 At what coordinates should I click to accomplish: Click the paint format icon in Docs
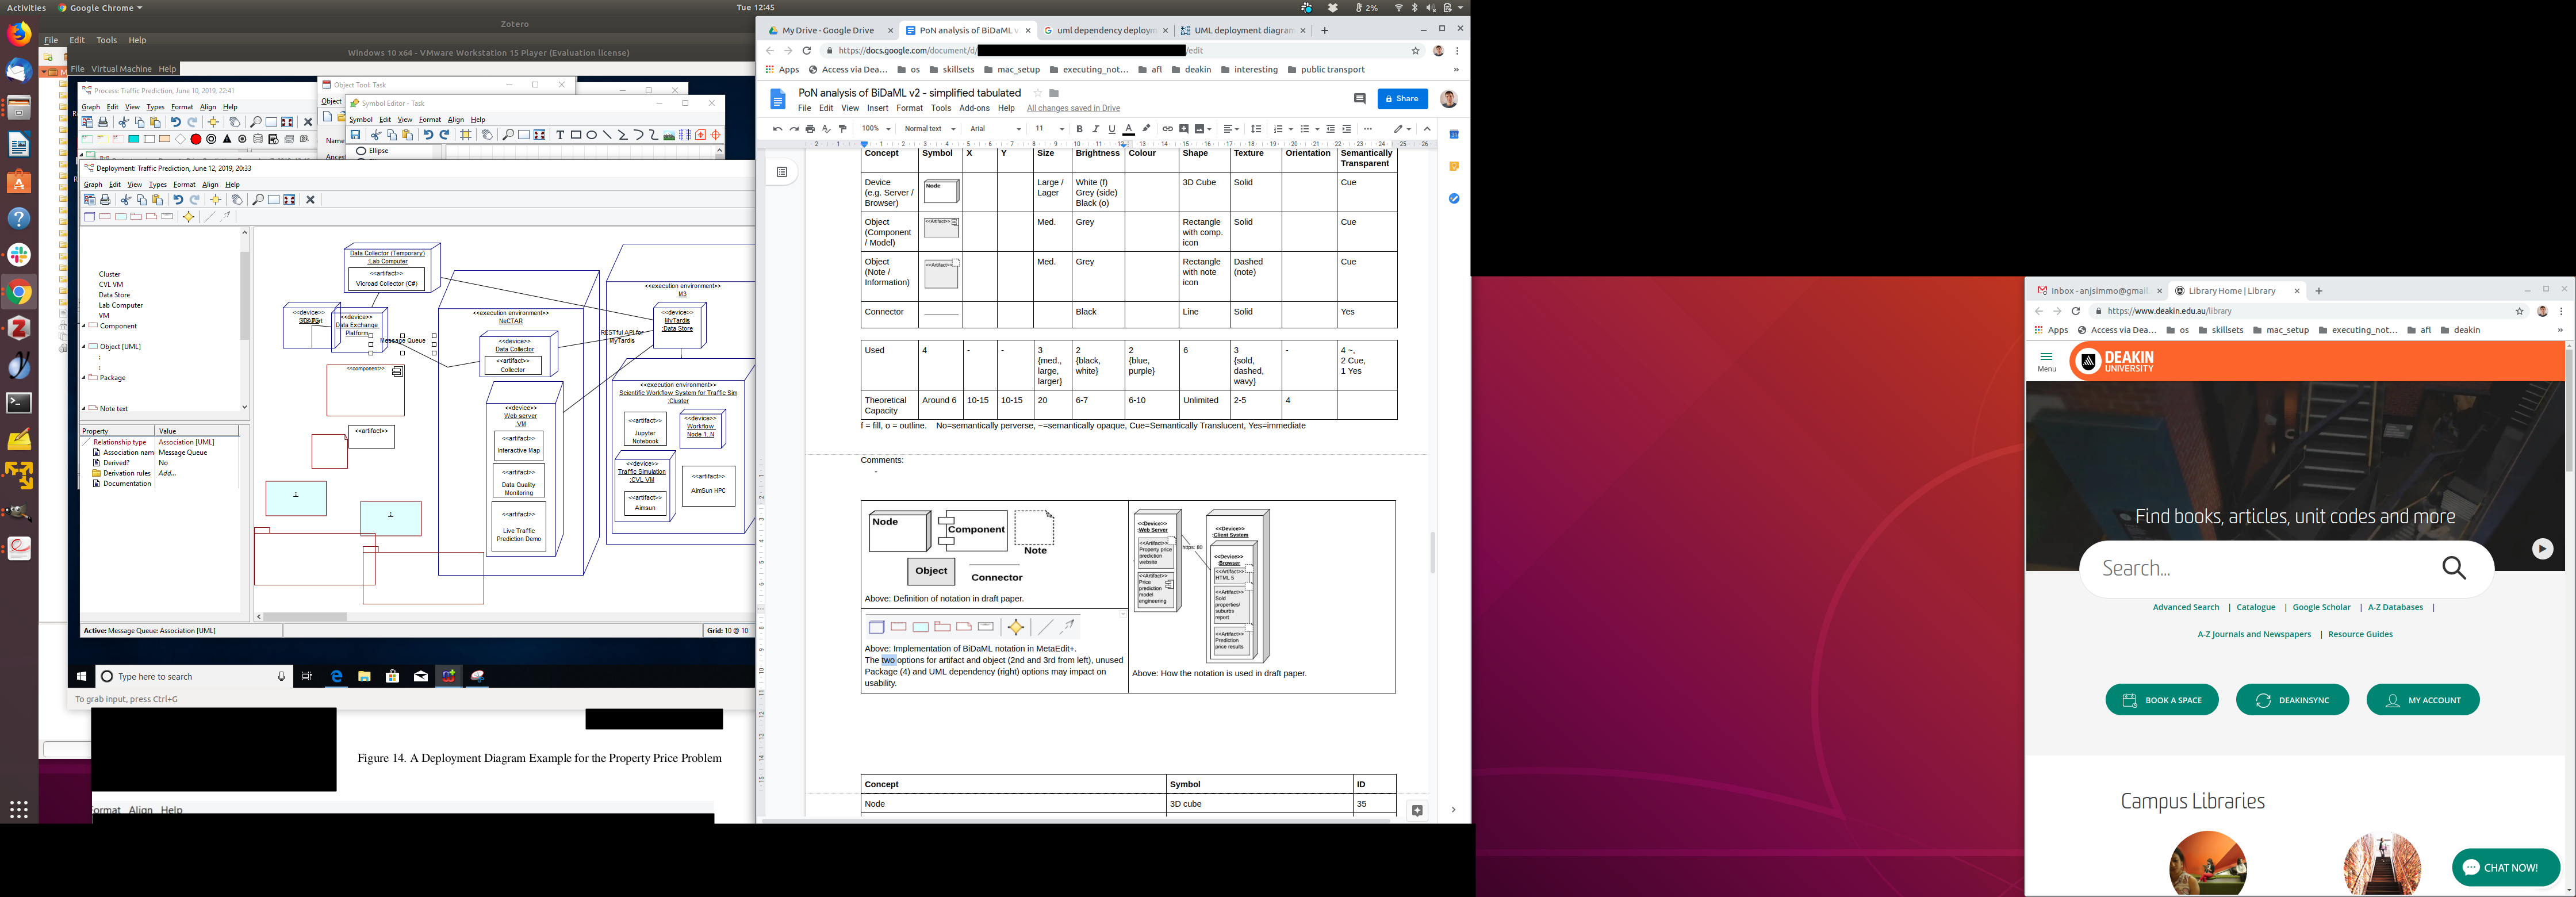(x=843, y=129)
